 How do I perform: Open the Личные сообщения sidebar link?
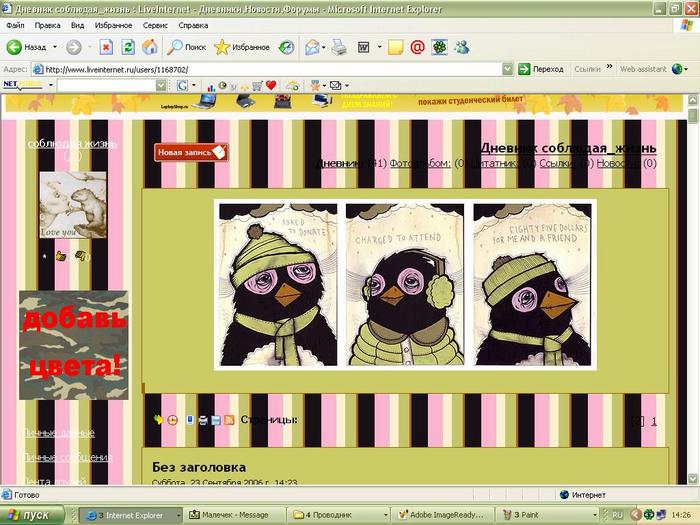[67, 457]
